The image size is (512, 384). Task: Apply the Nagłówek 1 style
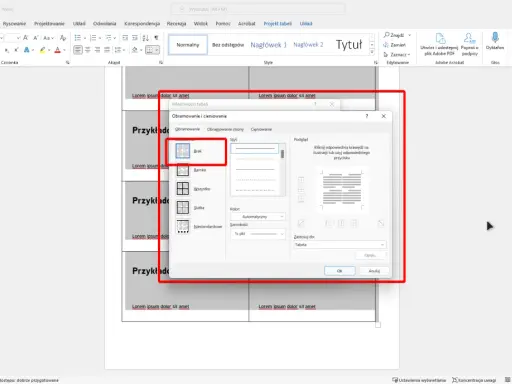(268, 45)
